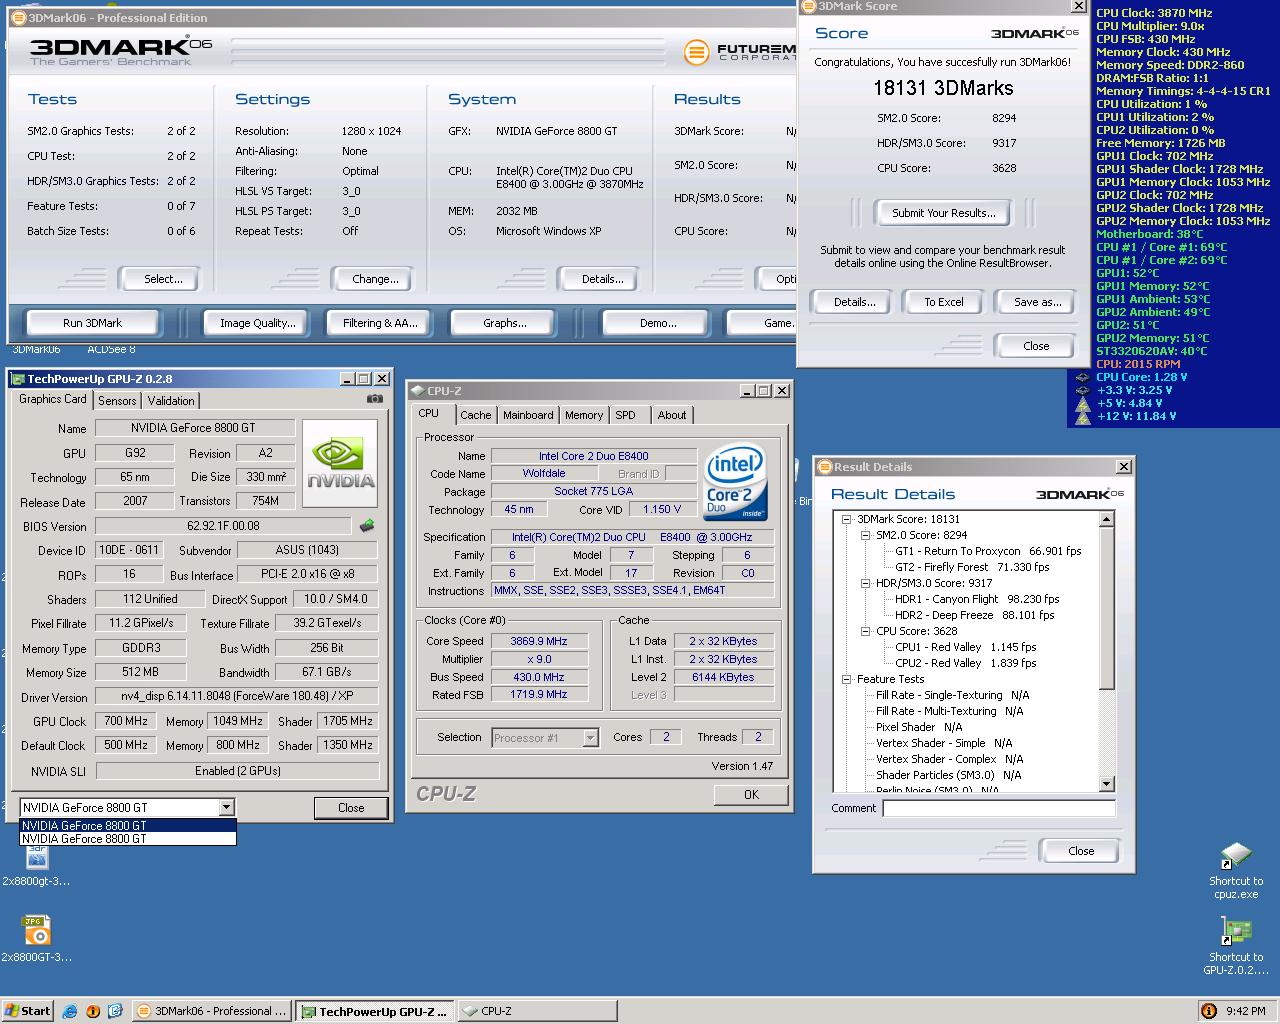Viewport: 1280px width, 1024px height.
Task: Click the Internet Explorer quick launch icon
Action: click(x=70, y=1011)
